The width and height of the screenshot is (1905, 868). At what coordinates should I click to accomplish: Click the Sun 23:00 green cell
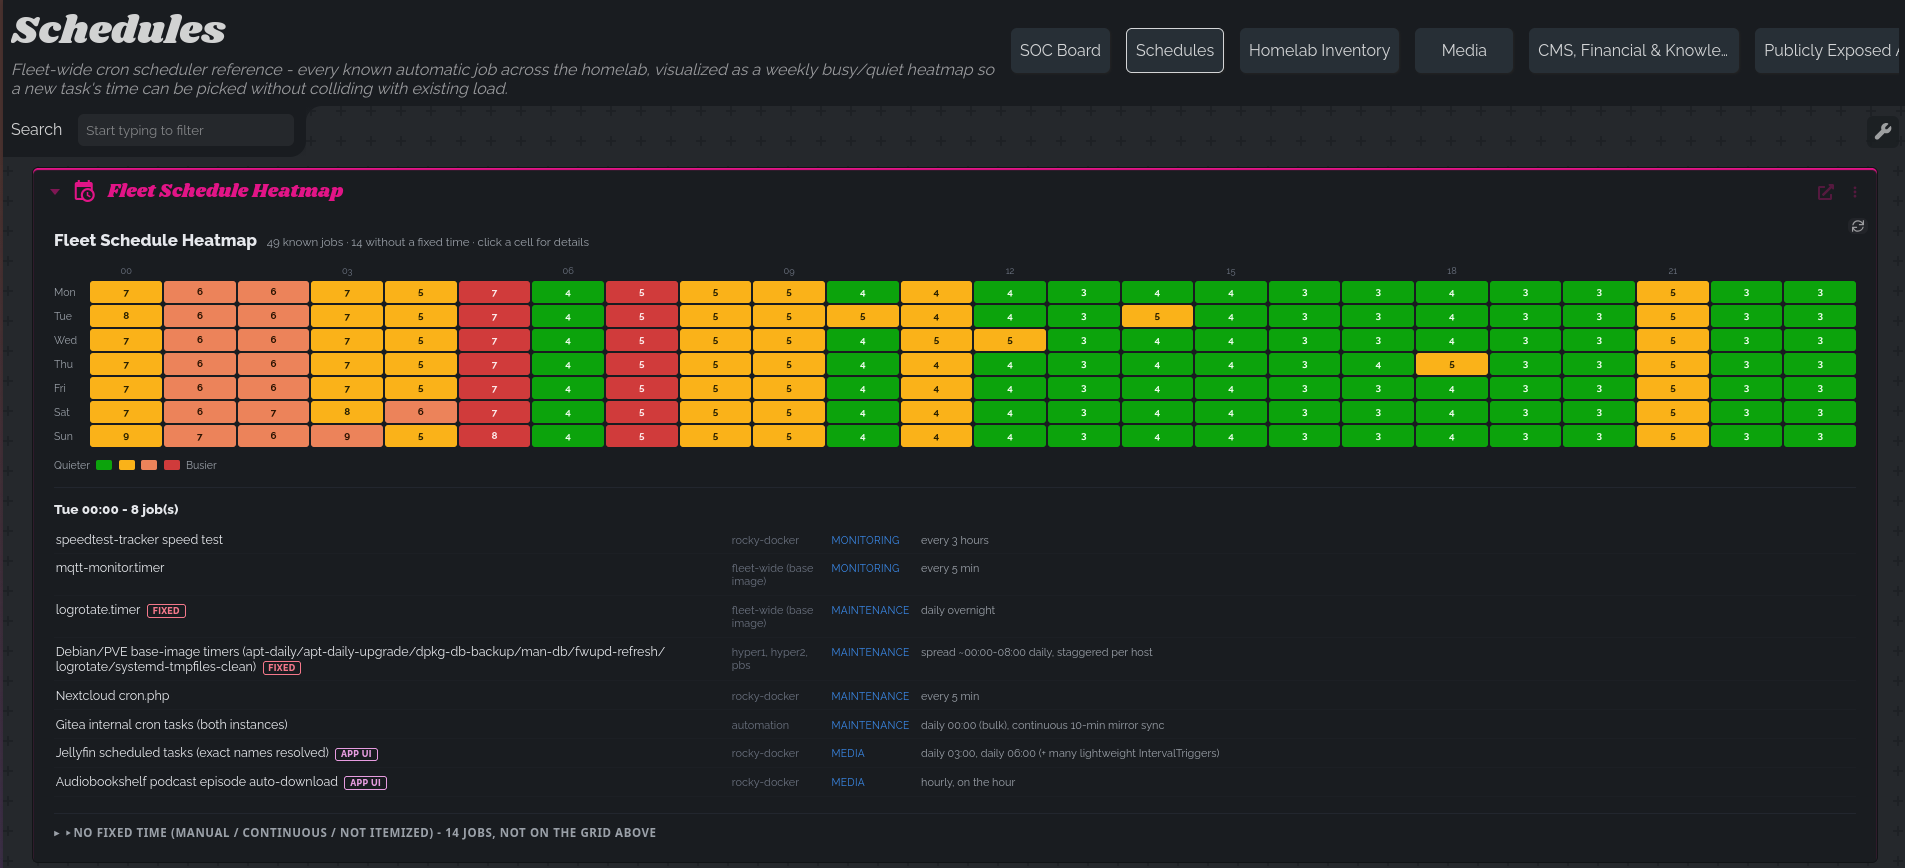(1820, 436)
